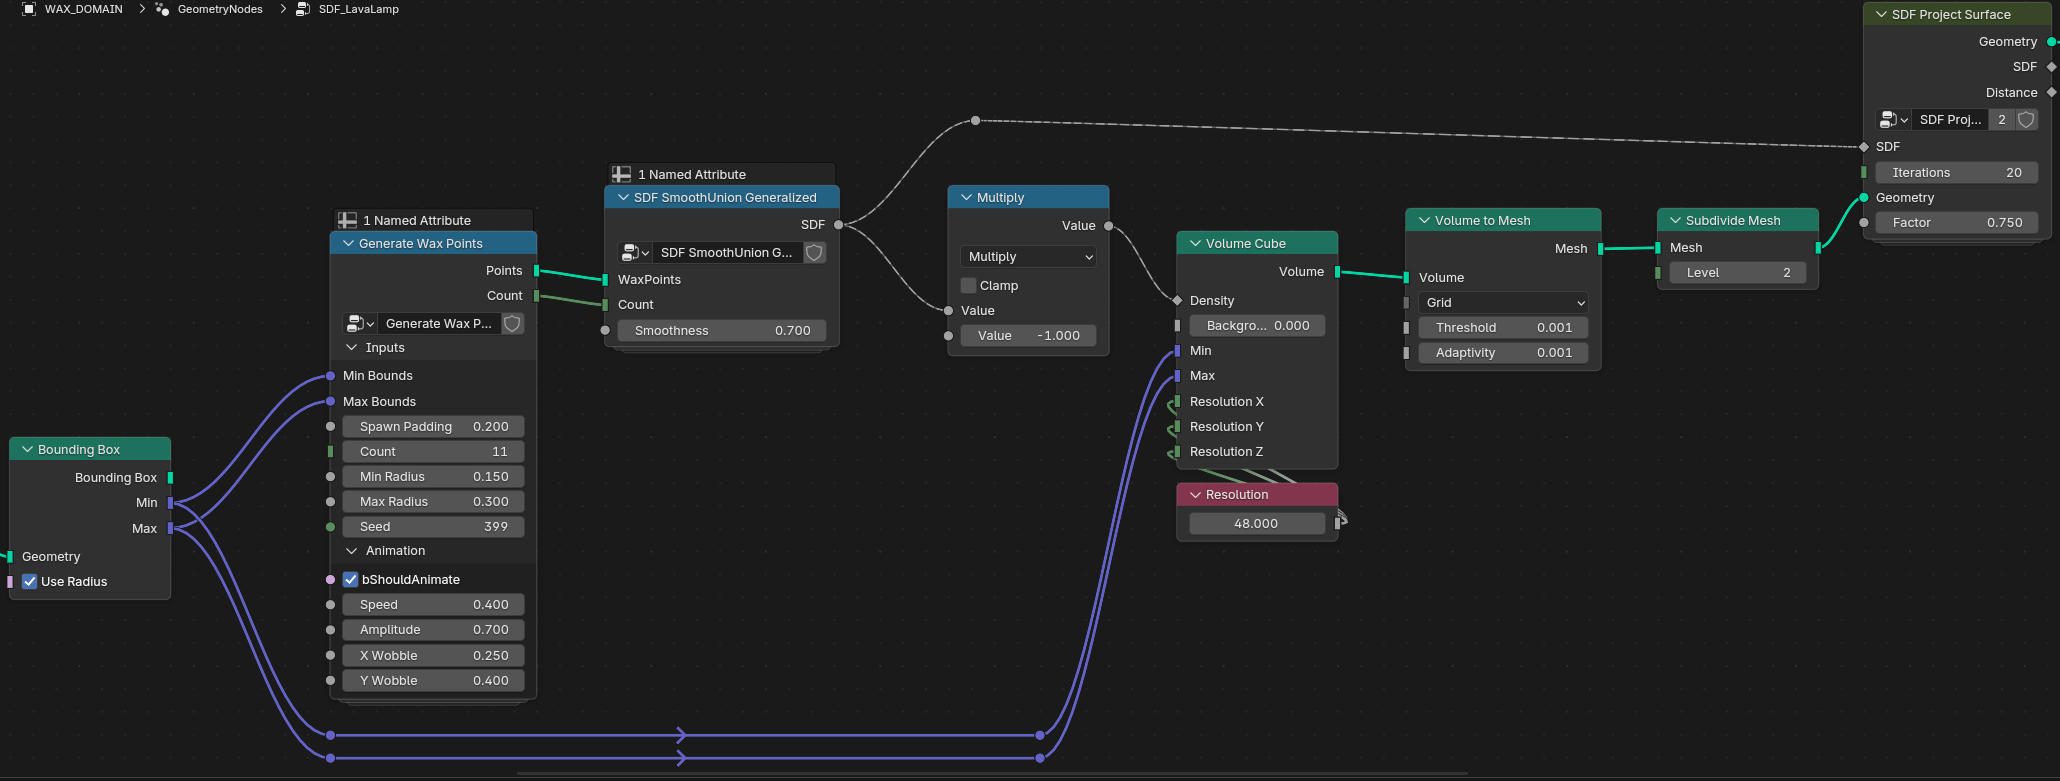Click the Points output socket of Generate Wax Points
2060x781 pixels.
537,271
